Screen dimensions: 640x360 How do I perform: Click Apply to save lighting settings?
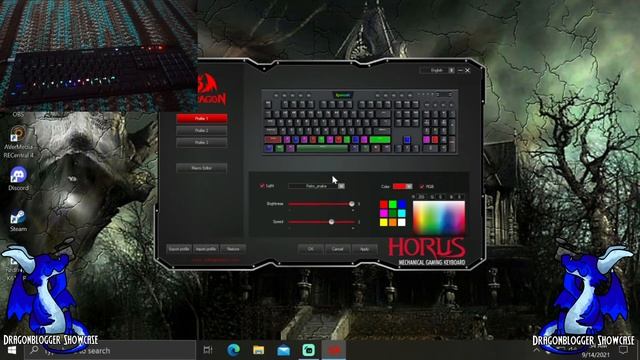364,249
